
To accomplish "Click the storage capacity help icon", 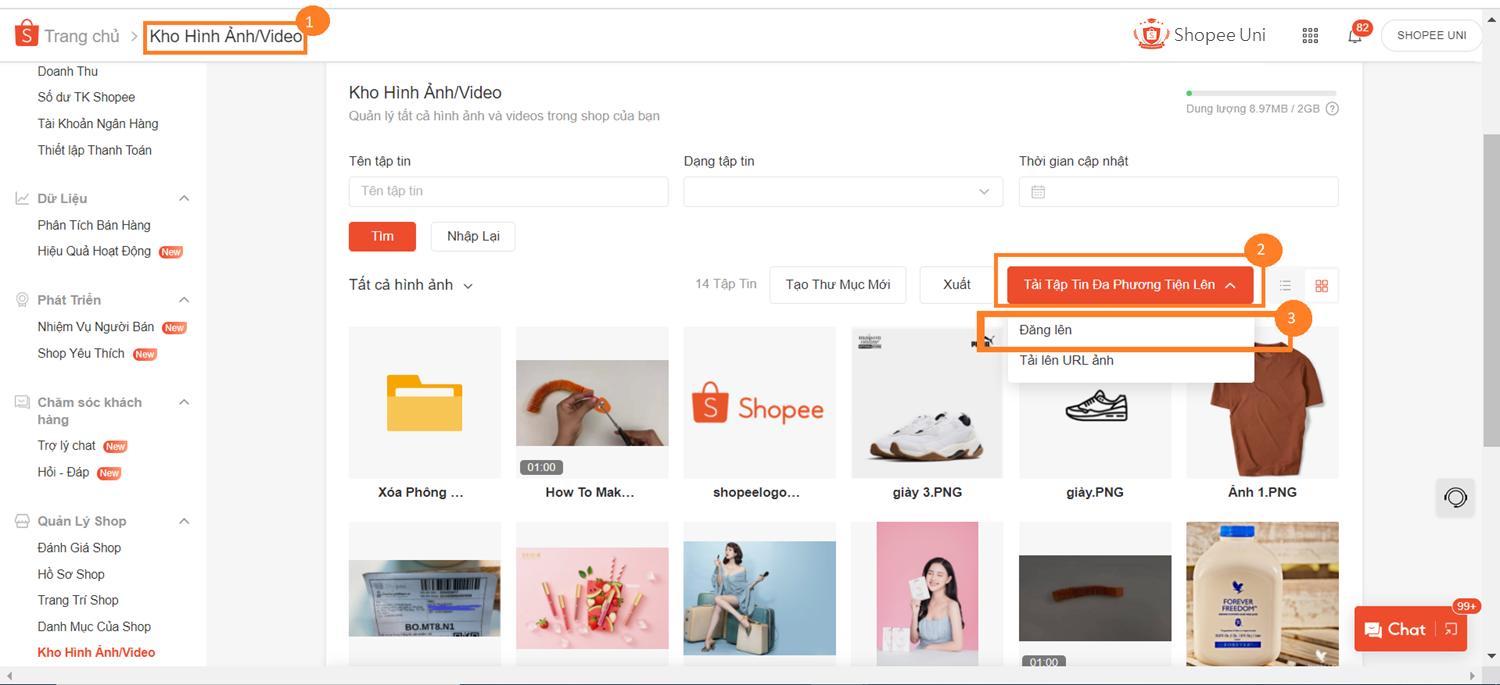I will pyautogui.click(x=1331, y=109).
